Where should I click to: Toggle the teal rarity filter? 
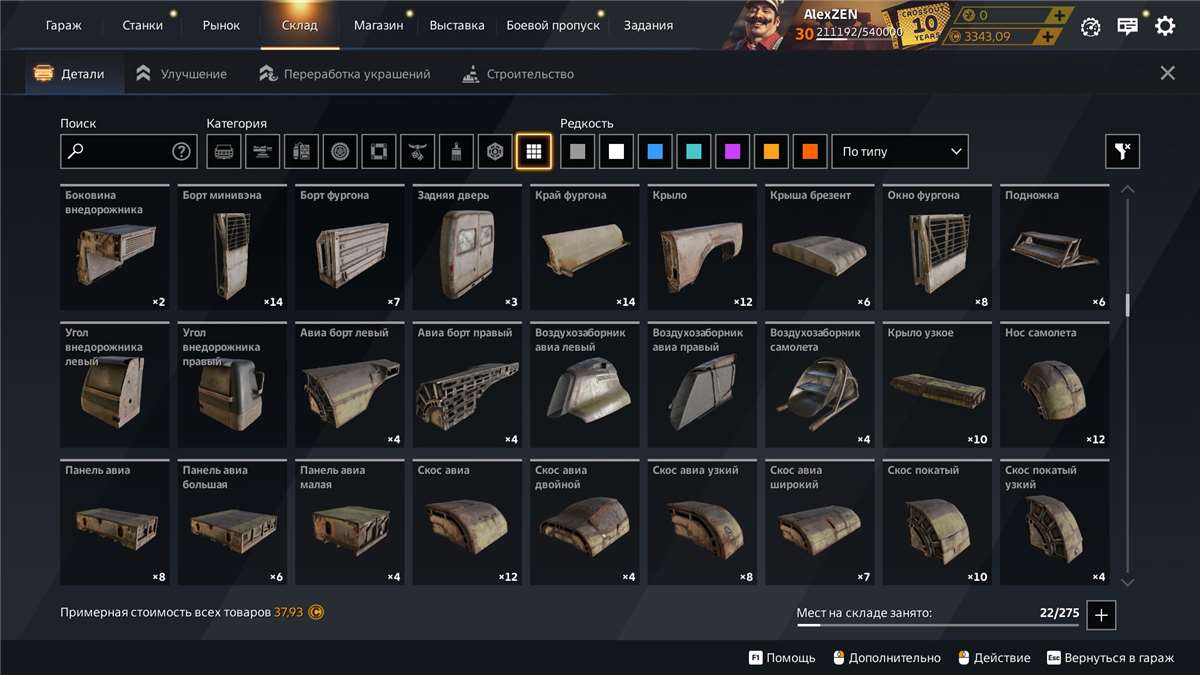[693, 152]
